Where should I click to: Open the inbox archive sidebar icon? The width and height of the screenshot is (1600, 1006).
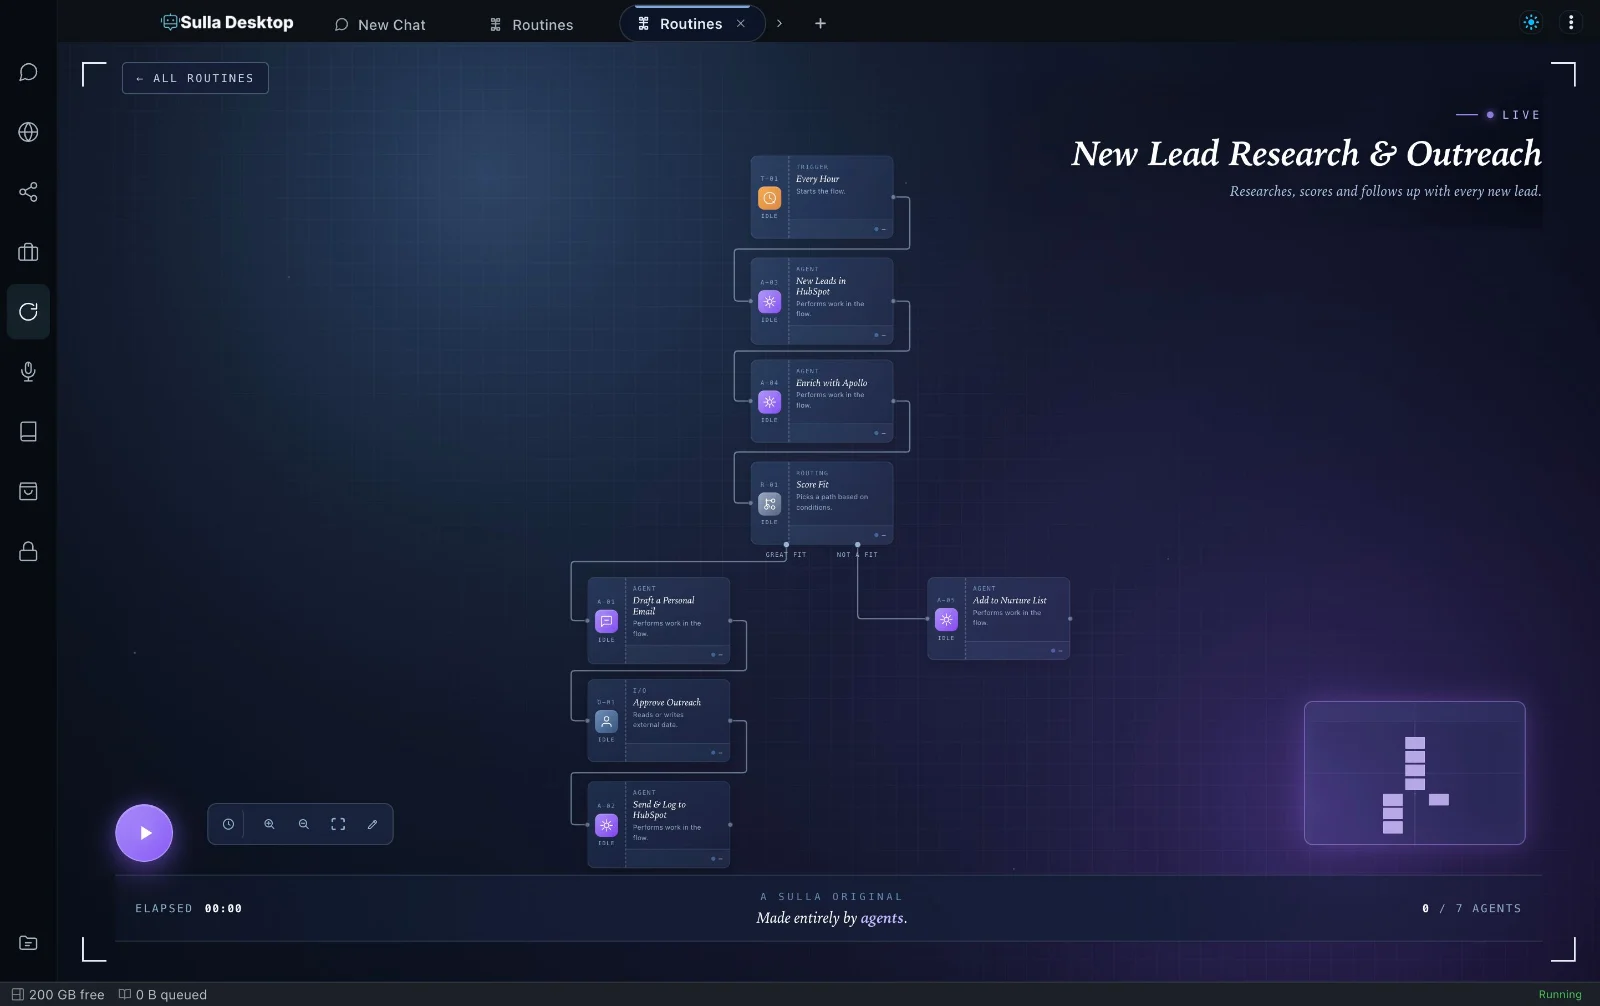28,491
